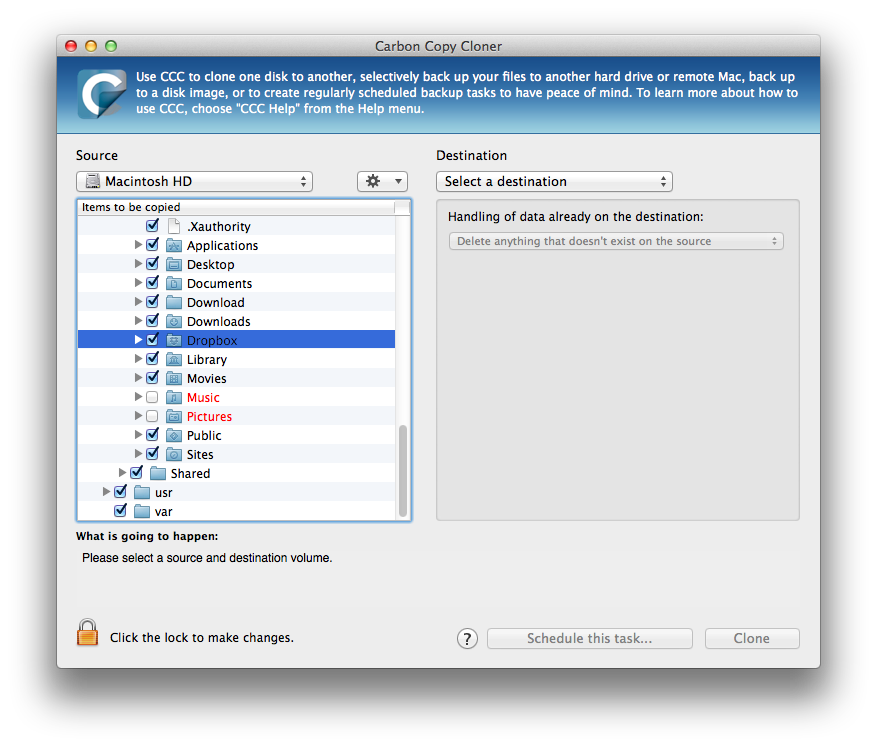
Task: Expand the Pictures folder triangle
Action: coord(138,415)
